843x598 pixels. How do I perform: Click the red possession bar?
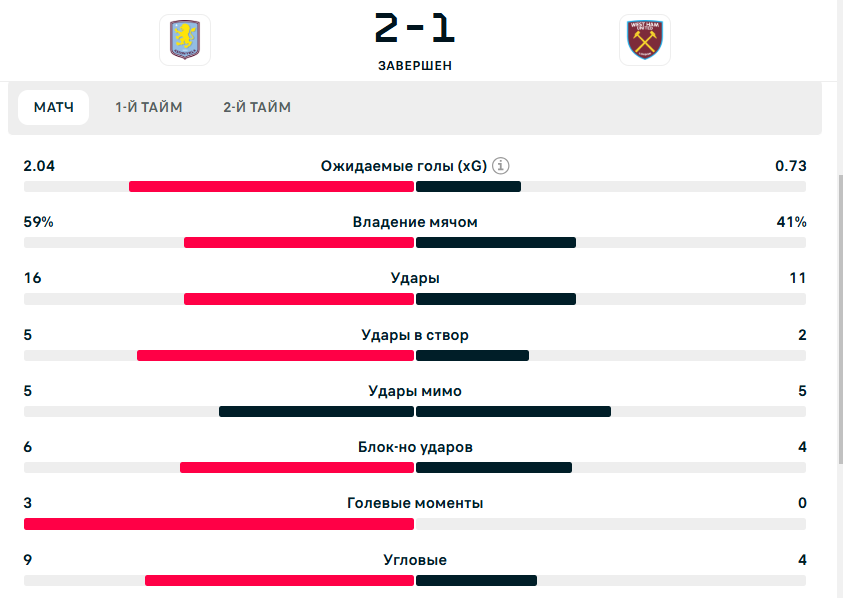pos(299,243)
